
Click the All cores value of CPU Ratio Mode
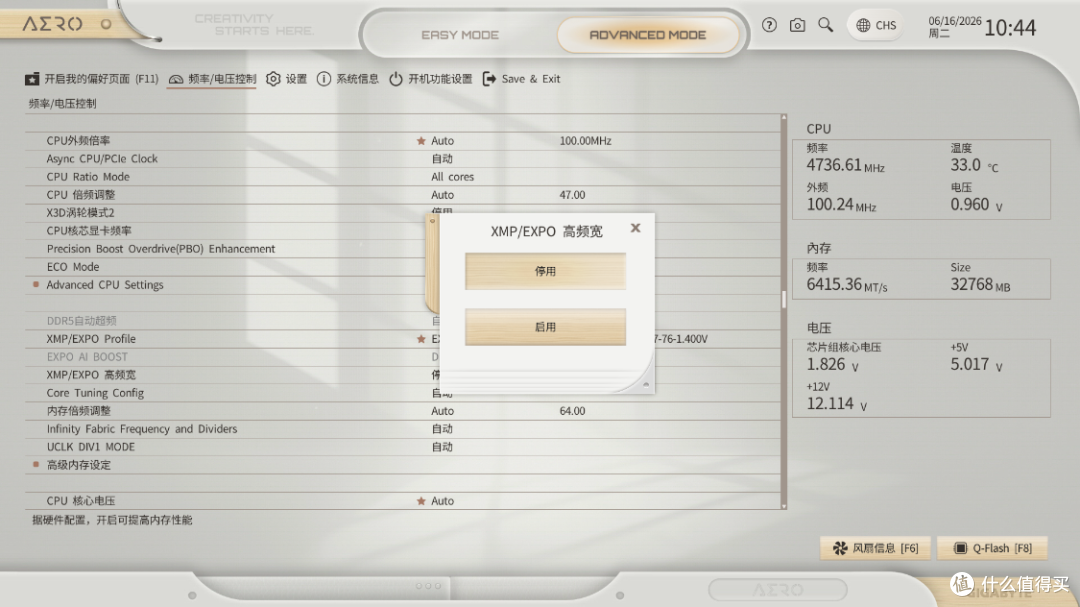(x=453, y=176)
